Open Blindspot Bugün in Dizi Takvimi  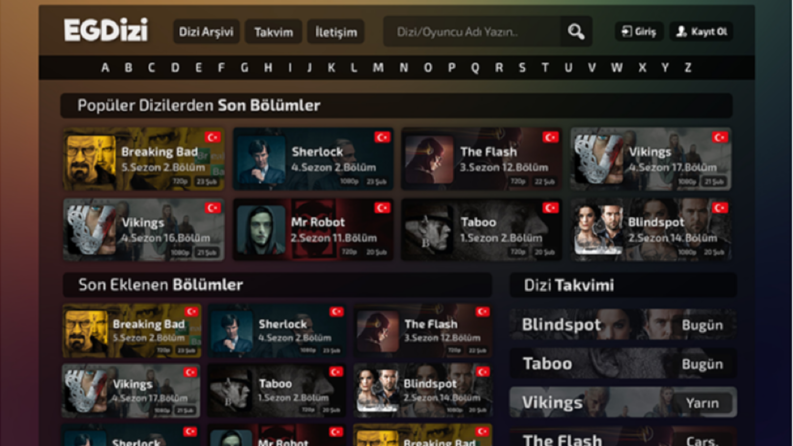[623, 325]
